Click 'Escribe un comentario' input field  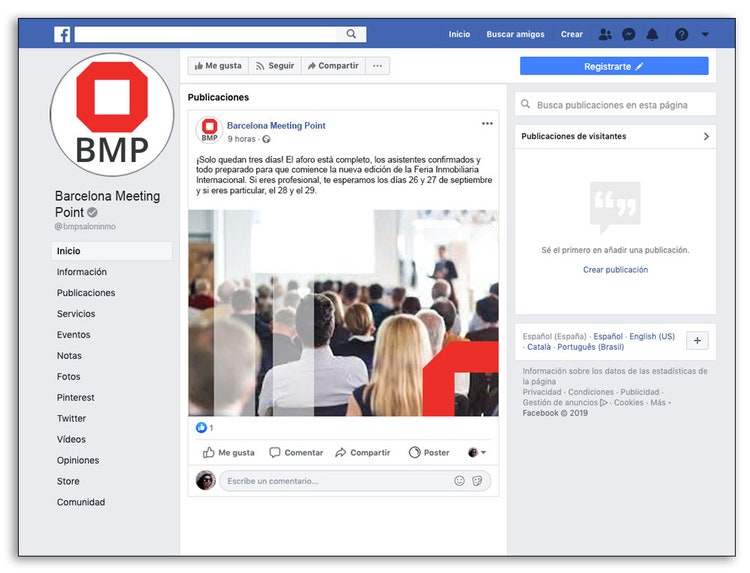point(355,481)
